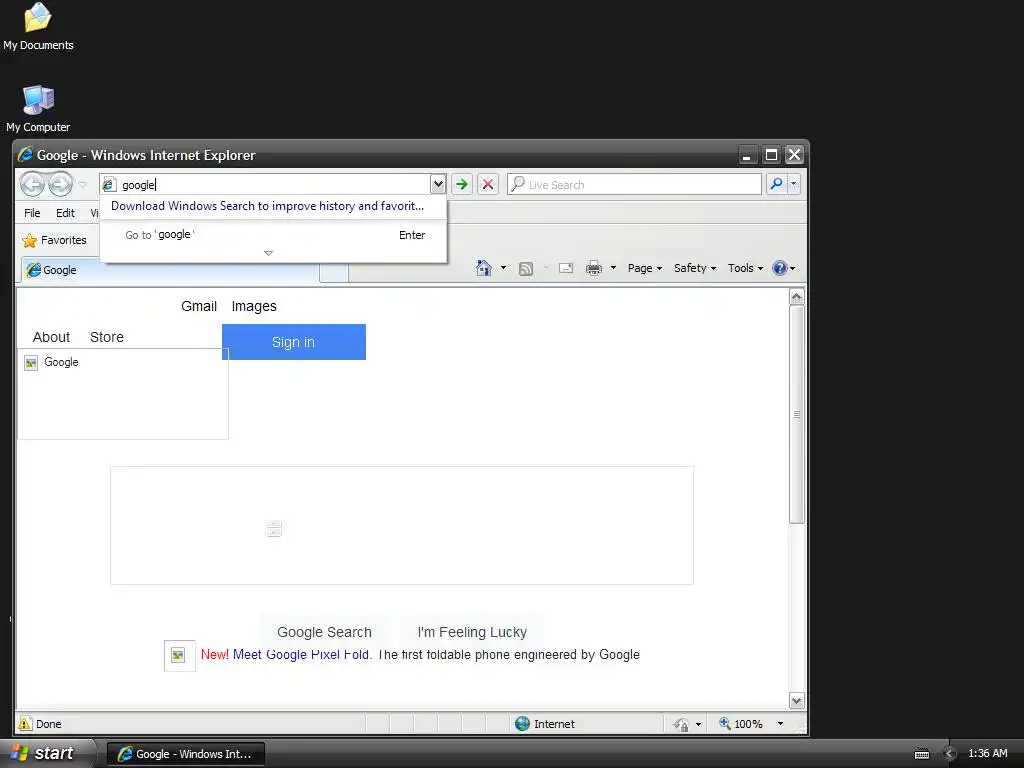This screenshot has height=768, width=1024.
Task: Click the Store link
Action: coord(106,337)
